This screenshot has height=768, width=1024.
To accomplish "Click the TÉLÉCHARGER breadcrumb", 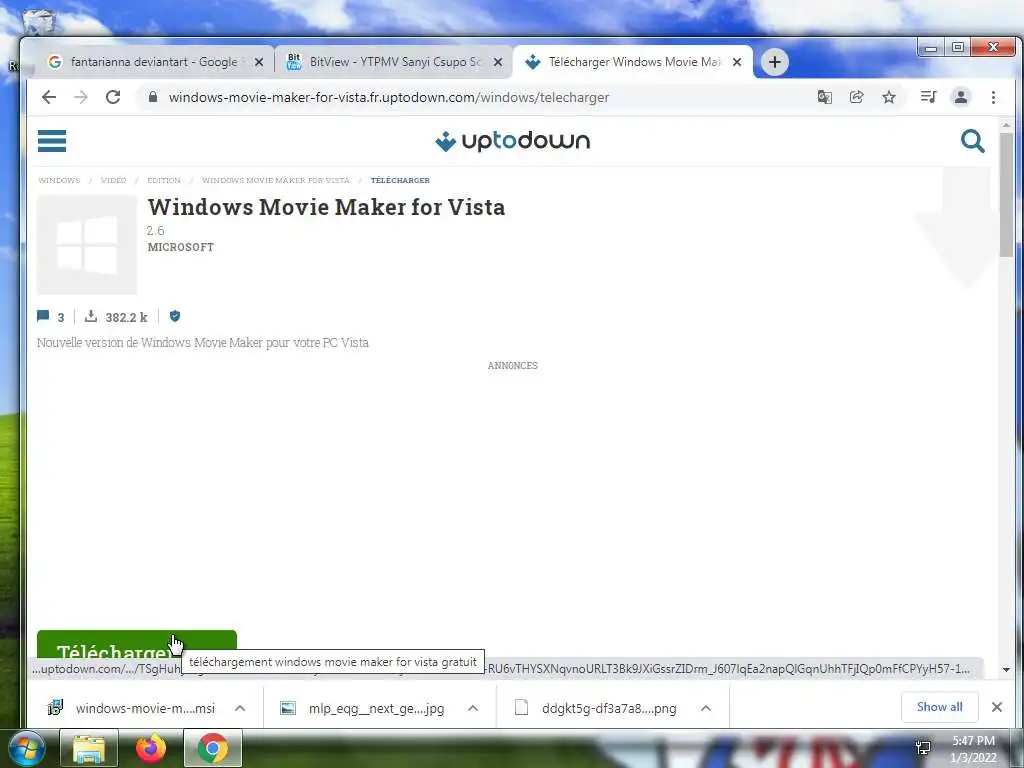I will click(400, 180).
